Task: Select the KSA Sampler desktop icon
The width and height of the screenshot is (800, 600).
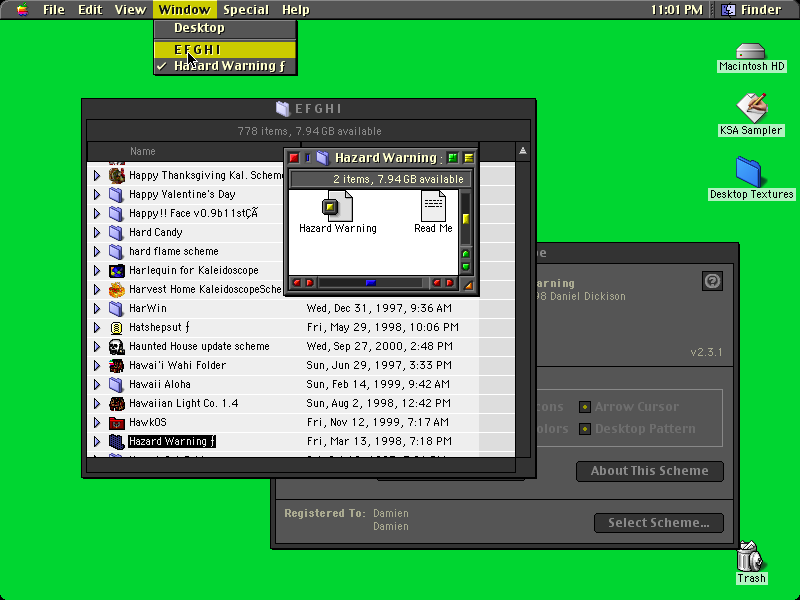Action: coord(751,107)
